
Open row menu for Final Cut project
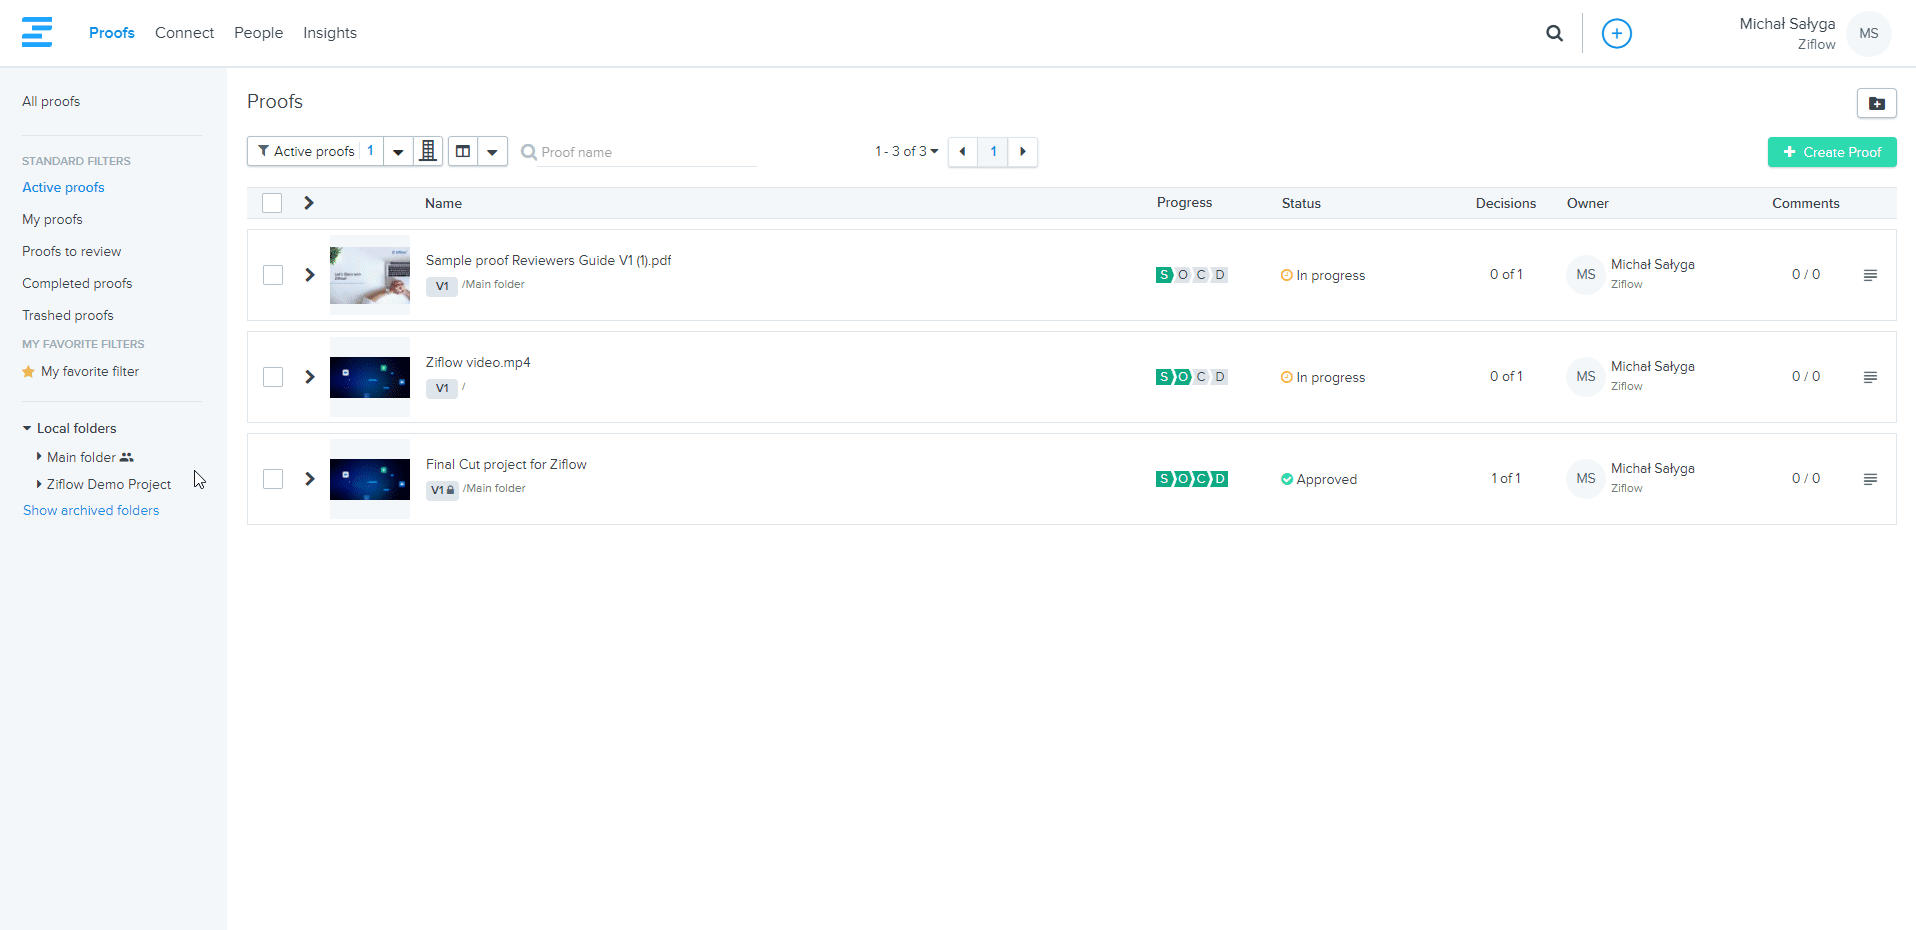tap(1869, 479)
